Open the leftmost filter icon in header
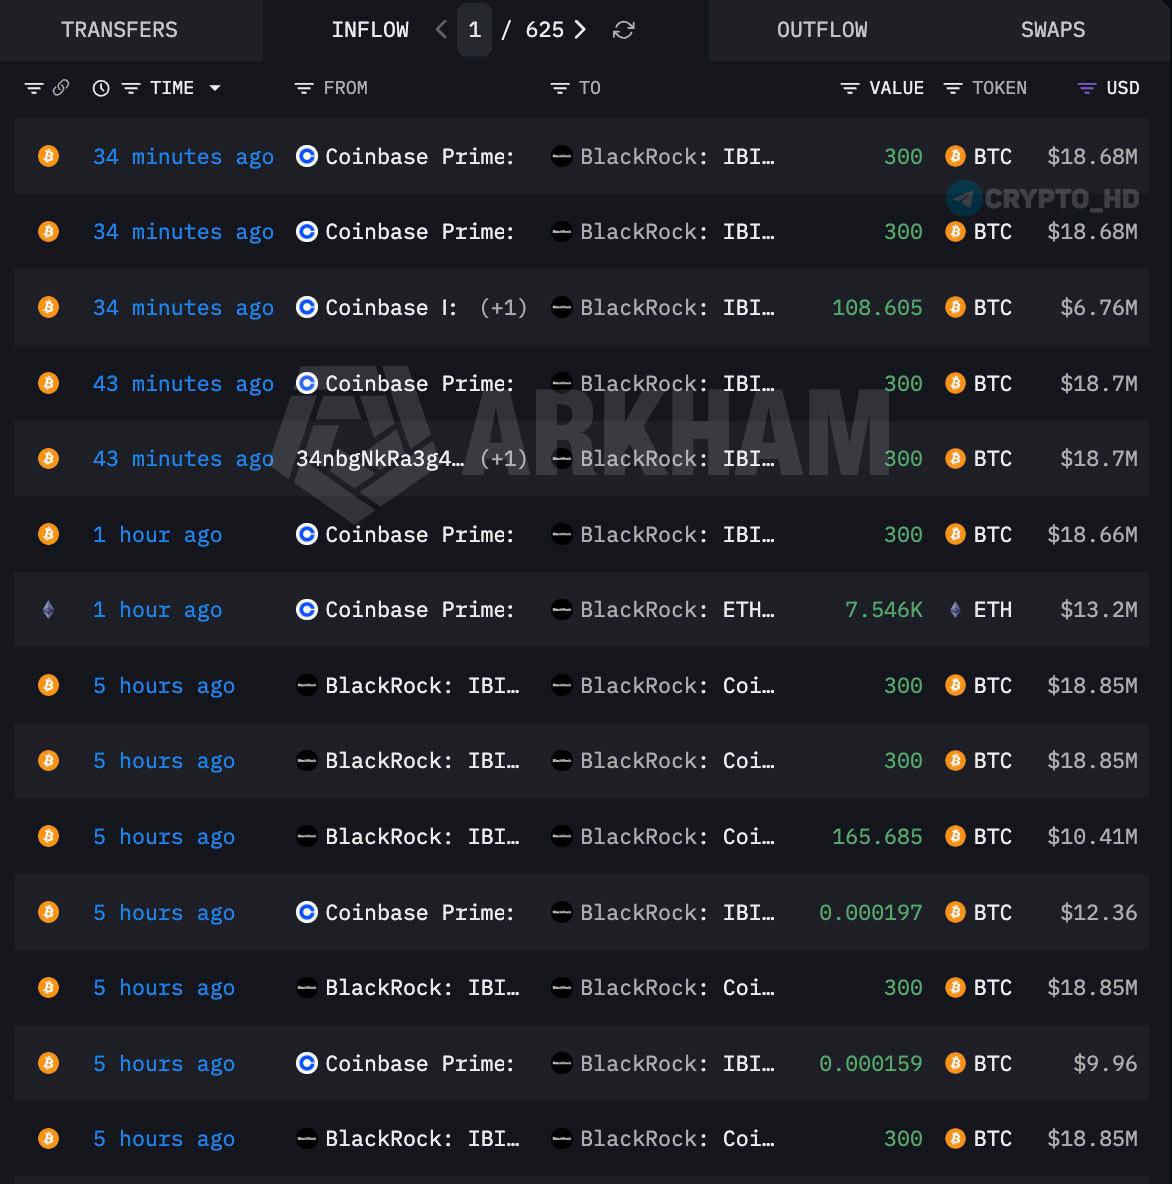Viewport: 1172px width, 1184px height. (x=33, y=88)
